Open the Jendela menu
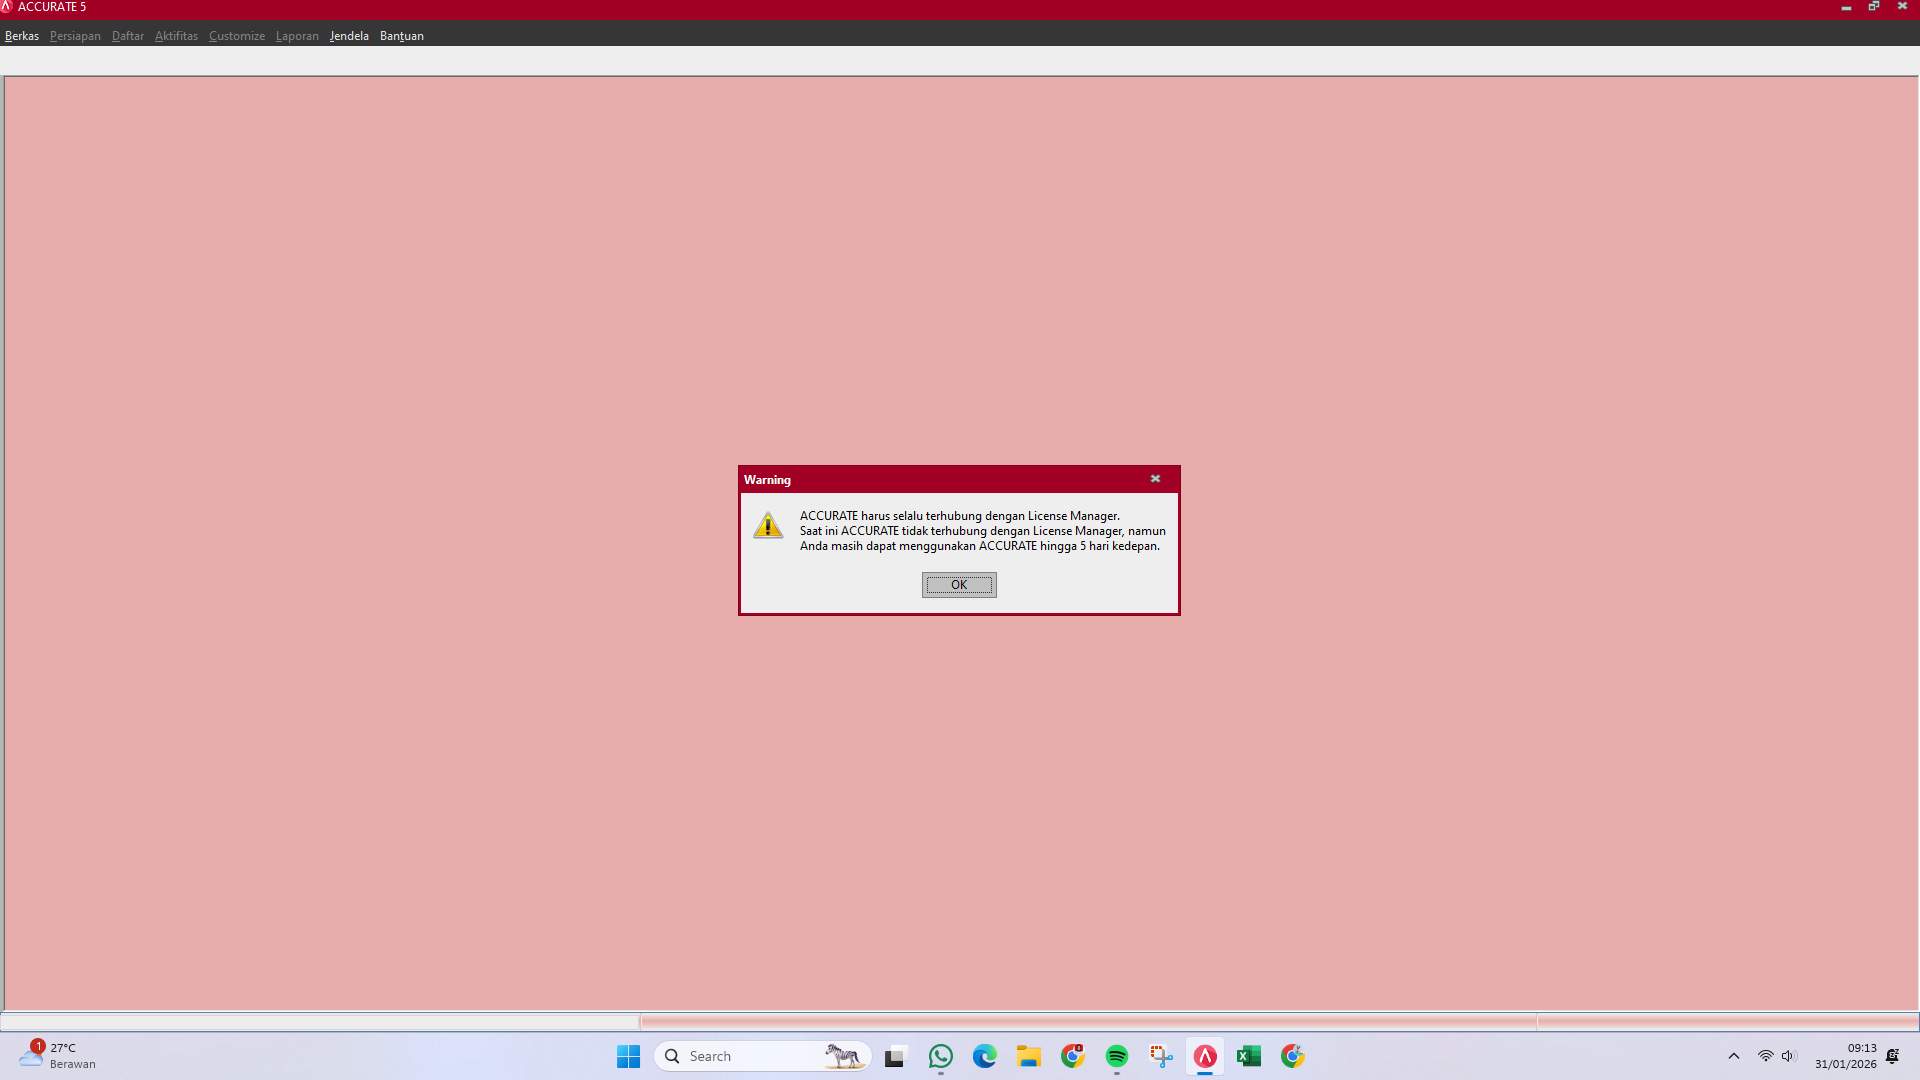Screen dimensions: 1920x1080 tap(348, 35)
